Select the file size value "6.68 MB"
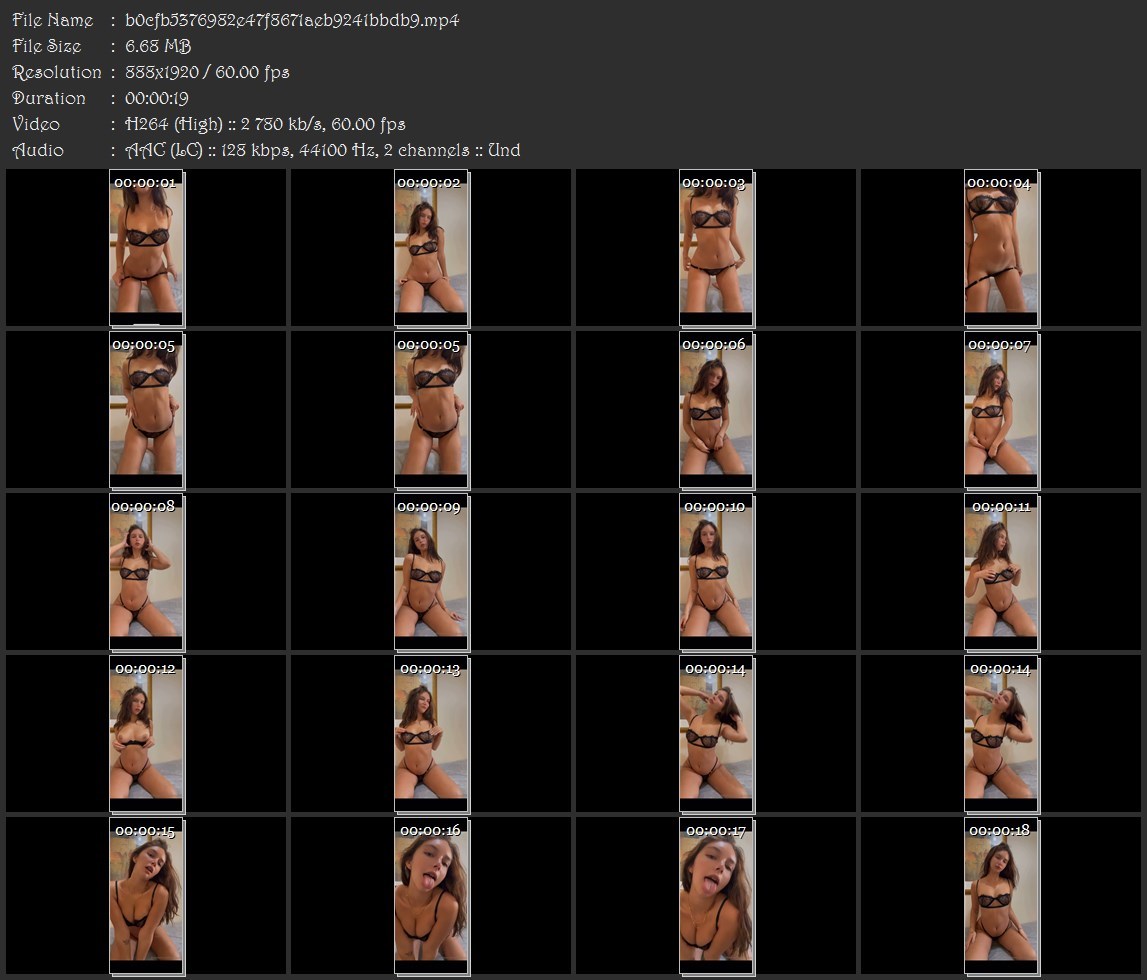 158,46
